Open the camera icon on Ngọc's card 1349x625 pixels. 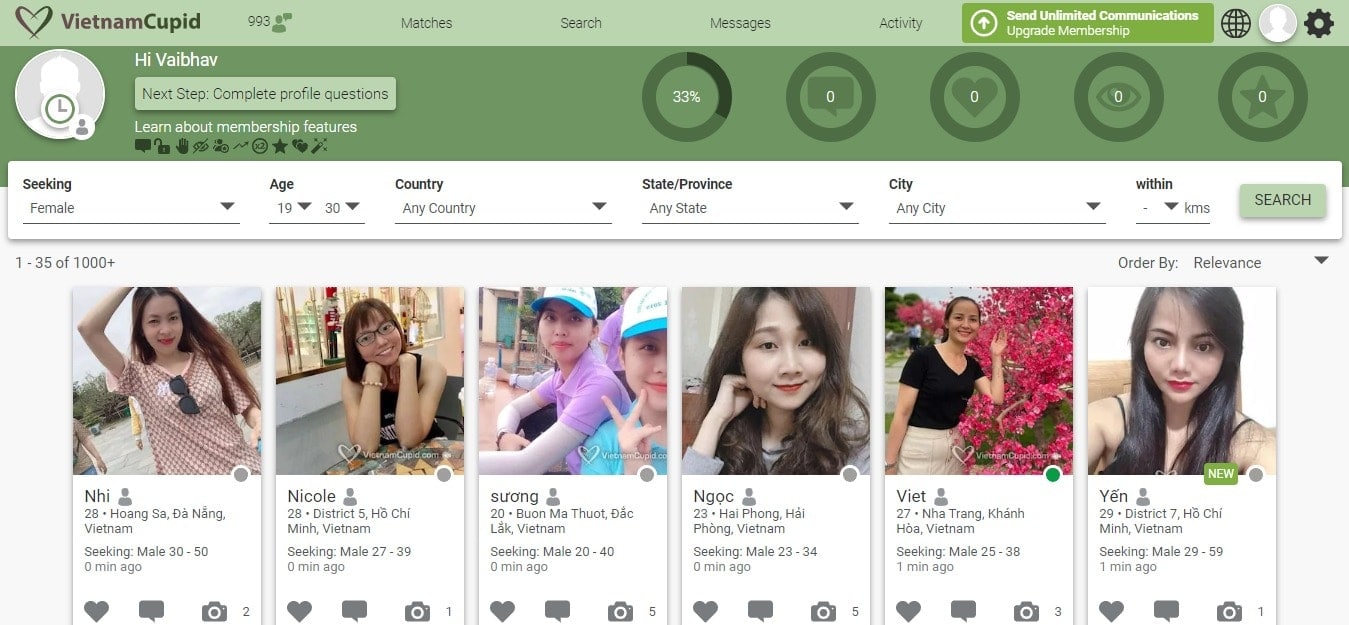pos(823,611)
